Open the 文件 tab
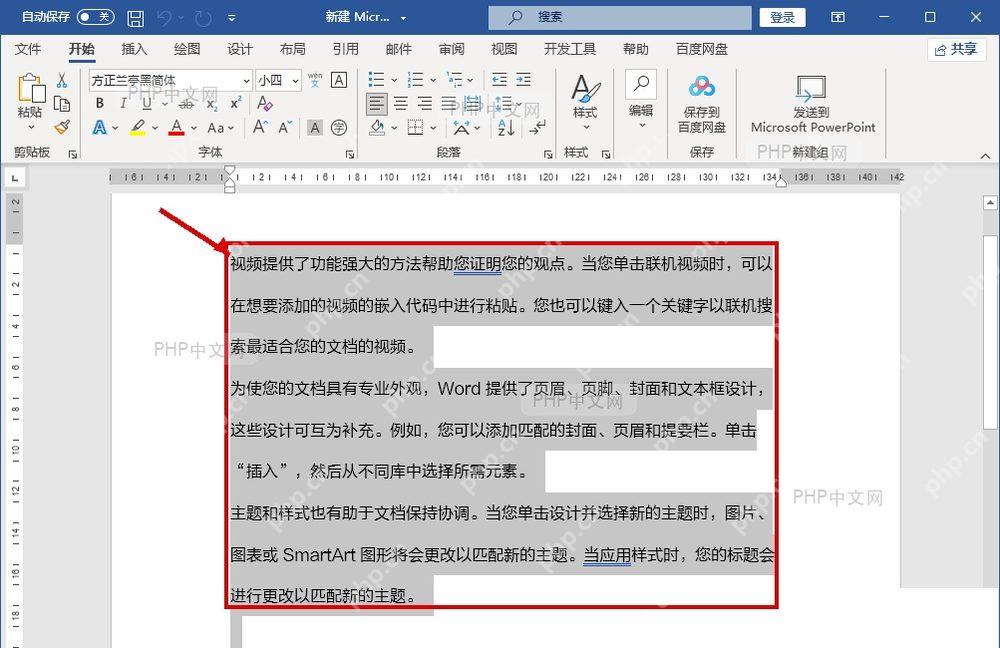Screen dimensions: 1000x648 [28, 49]
